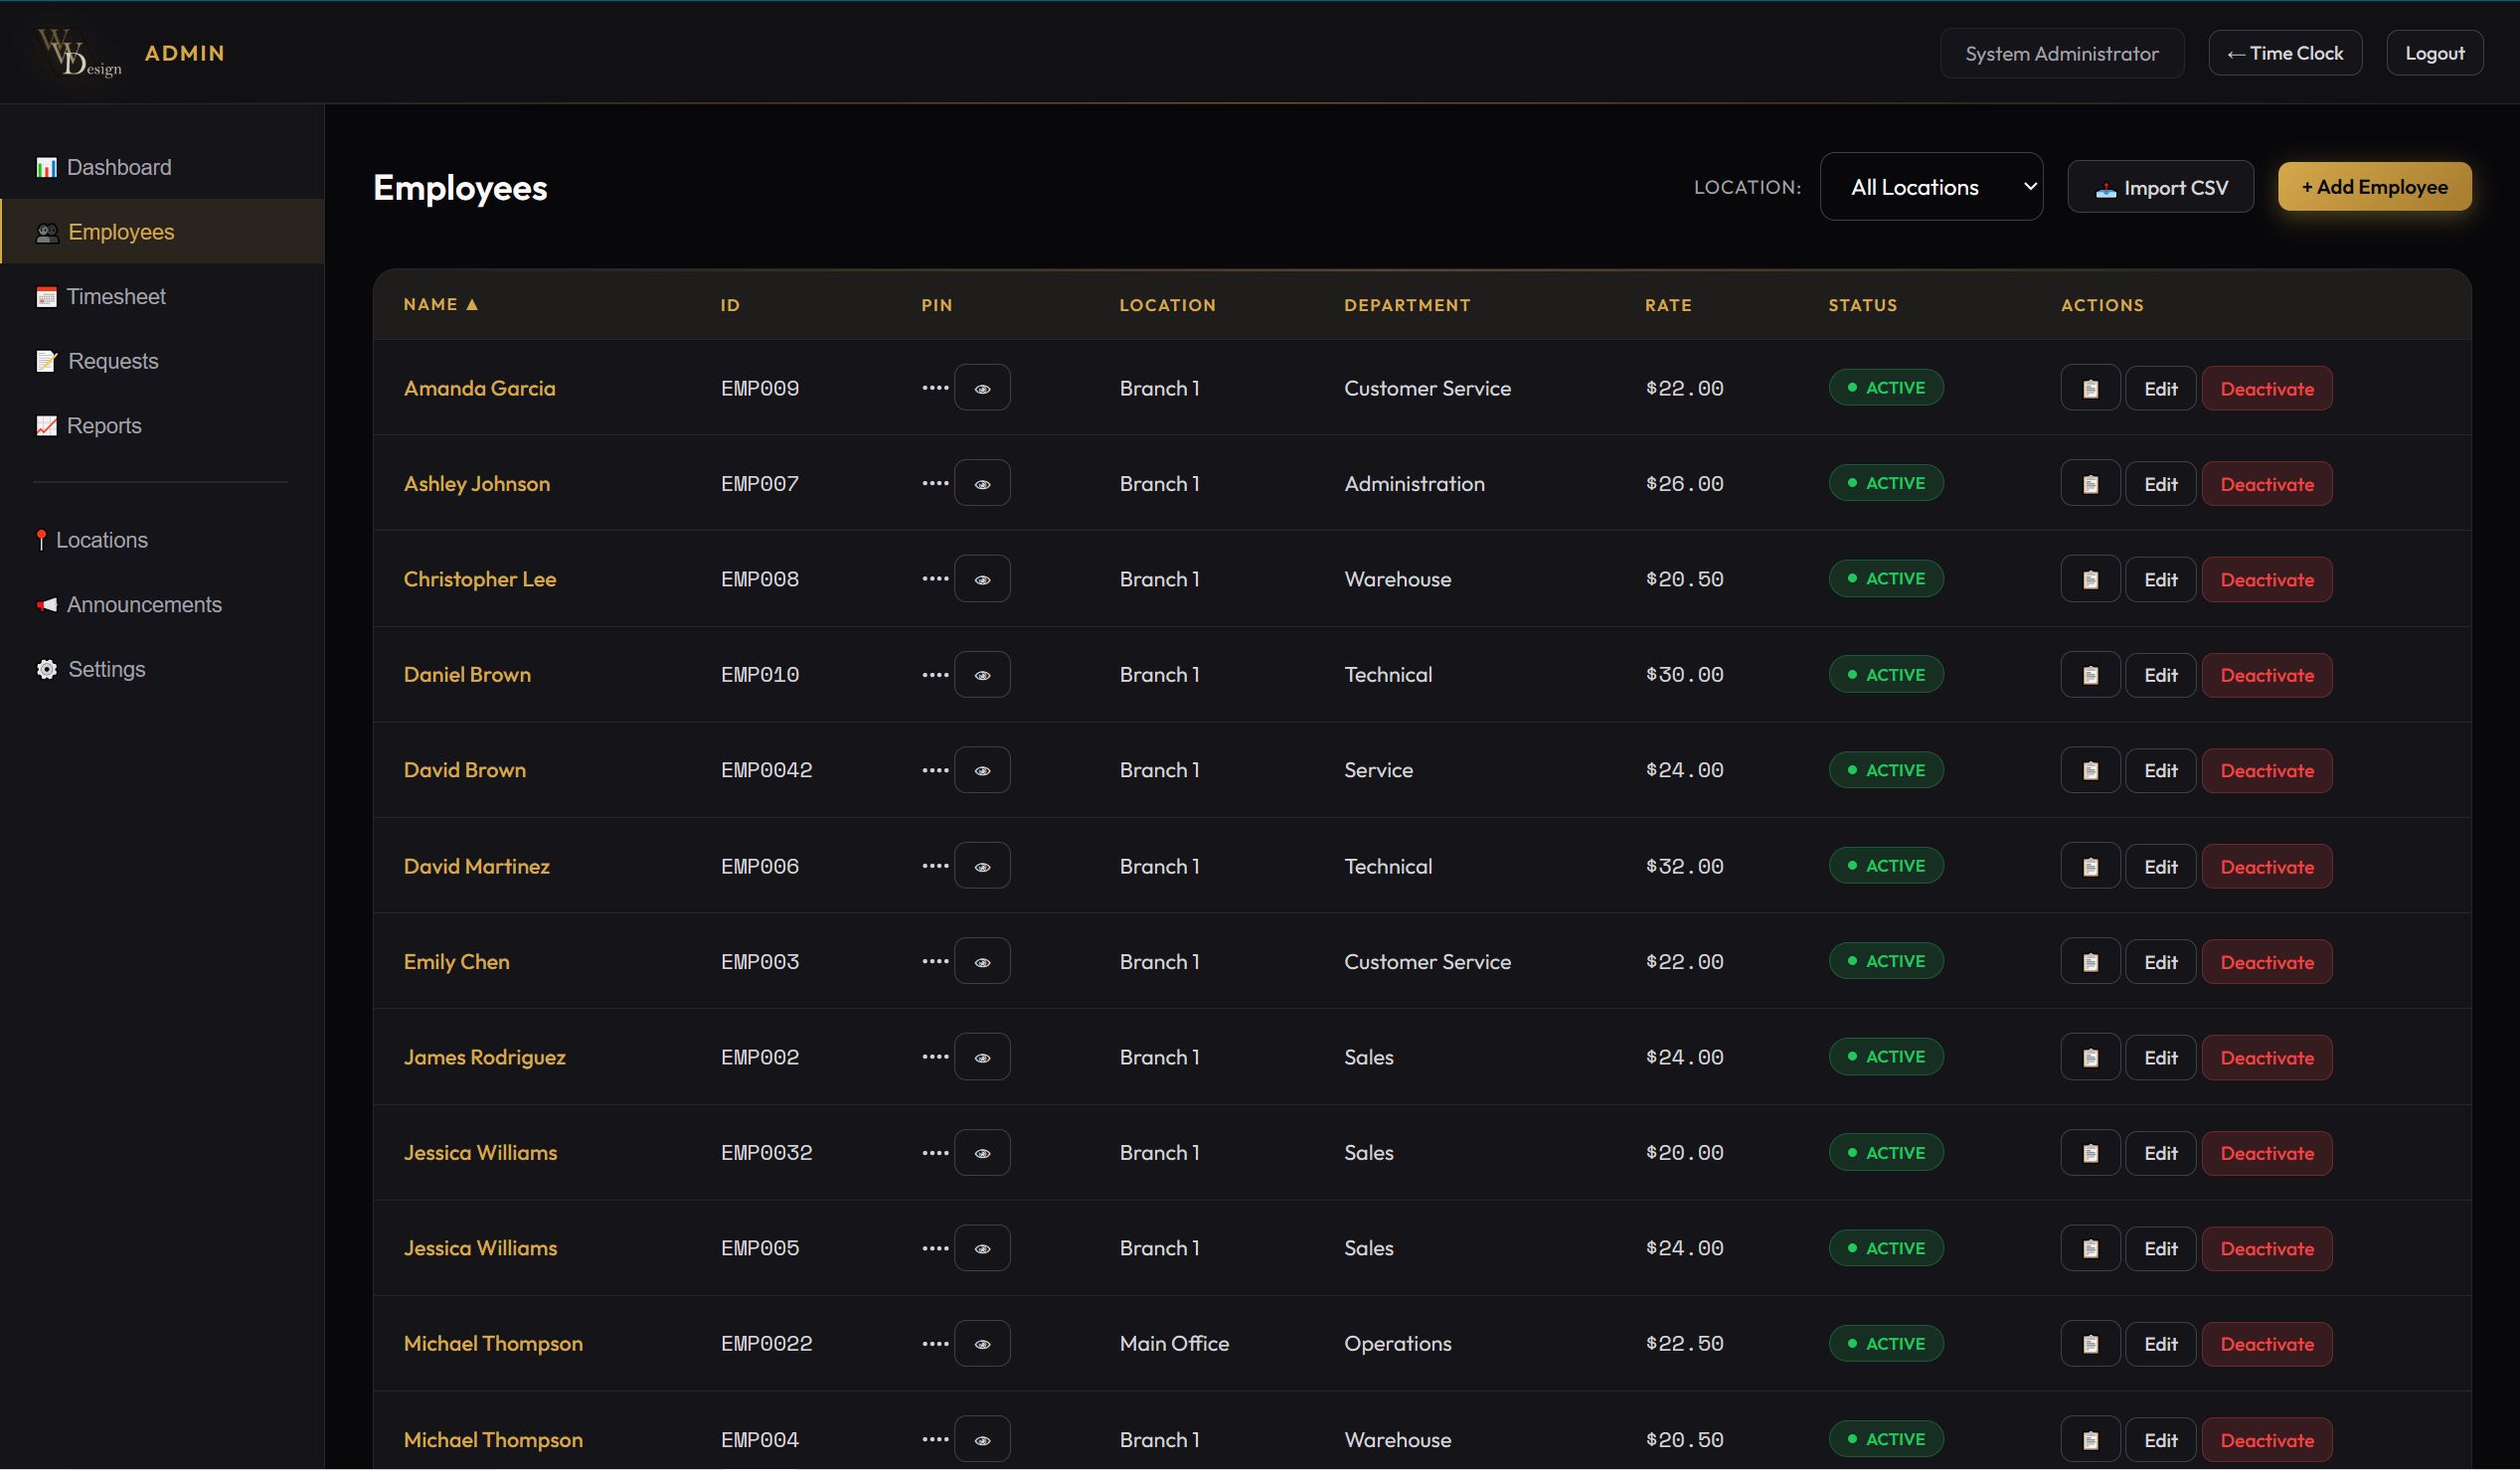Click the Add Employee button
Image resolution: width=2520 pixels, height=1470 pixels.
pyautogui.click(x=2373, y=187)
